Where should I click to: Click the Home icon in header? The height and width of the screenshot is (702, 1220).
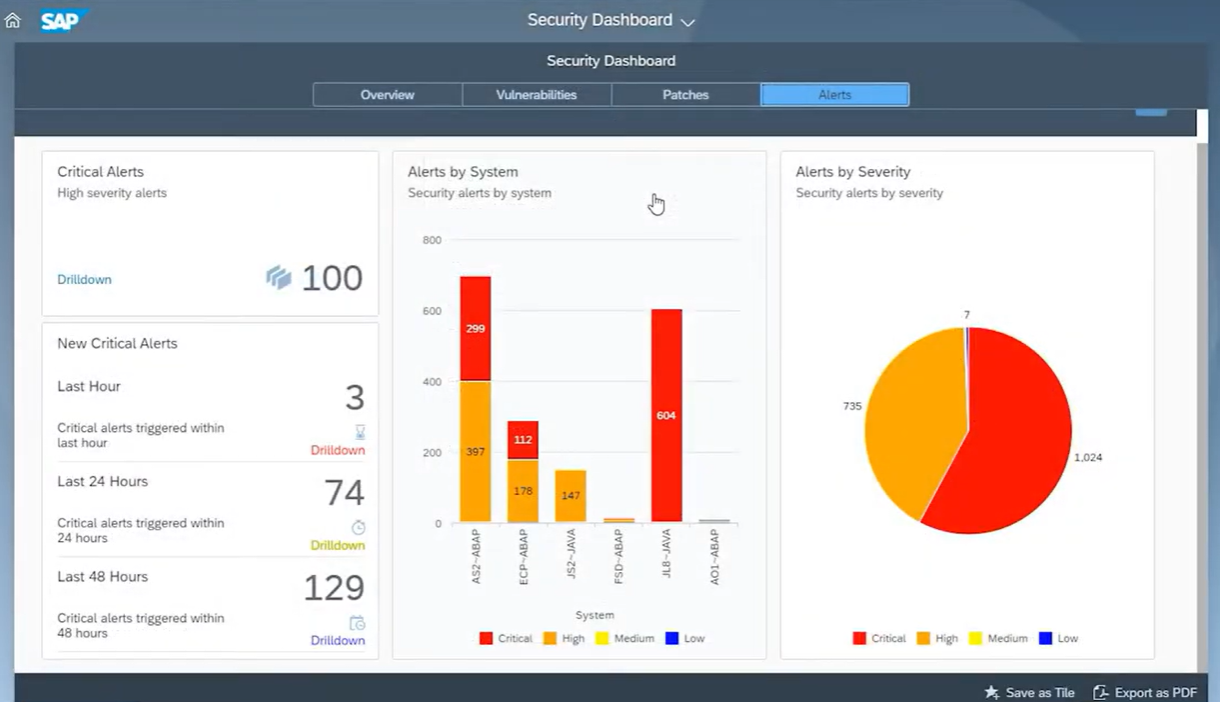tap(13, 20)
